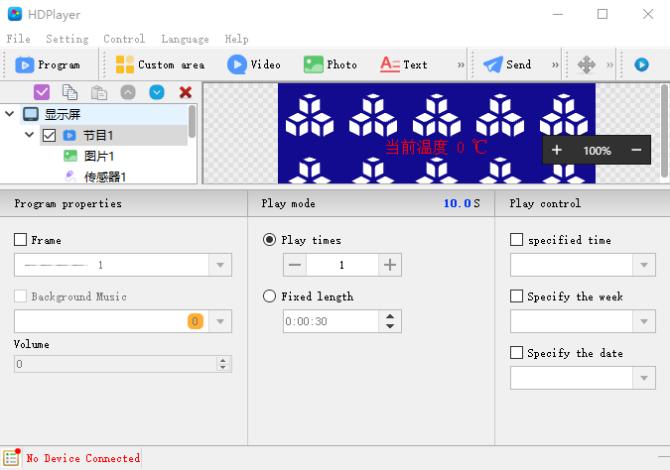Add a Custom area from toolbar
Viewport: 670px width, 470px height.
159,65
